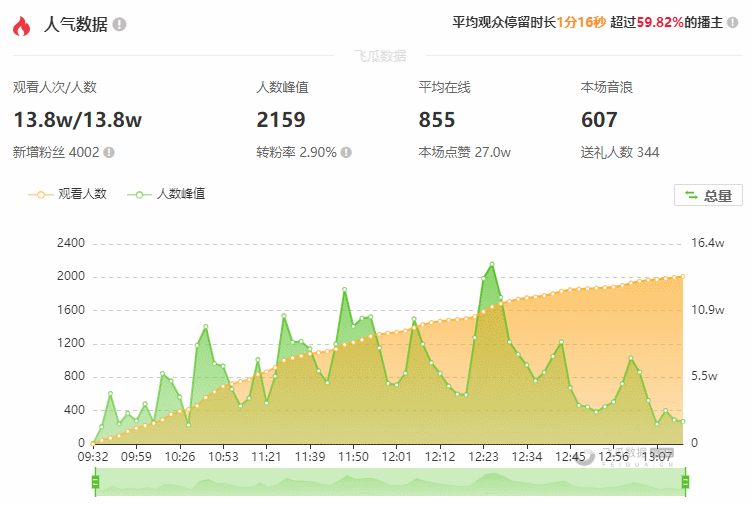Click the flame icon beside 人气数据
Image resolution: width=753 pixels, height=505 pixels.
tap(21, 26)
